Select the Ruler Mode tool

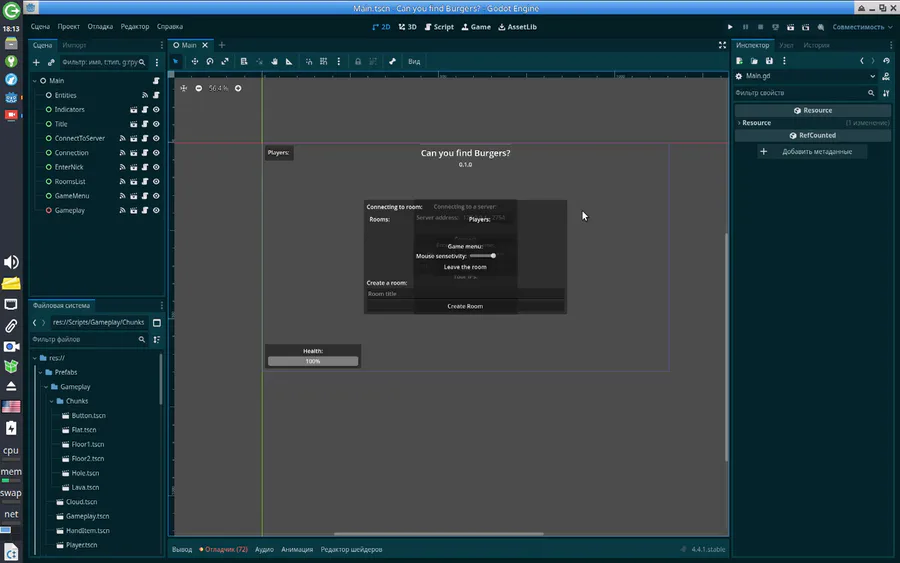289,61
